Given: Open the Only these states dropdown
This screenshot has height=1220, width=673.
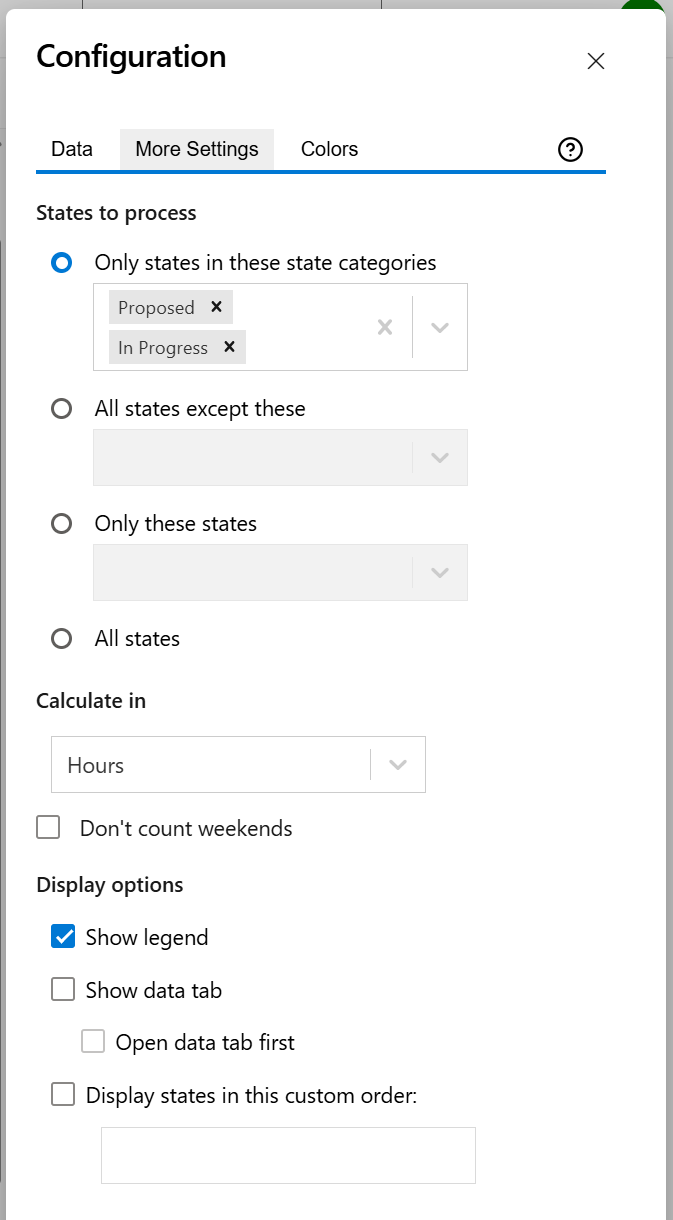Looking at the screenshot, I should [439, 572].
